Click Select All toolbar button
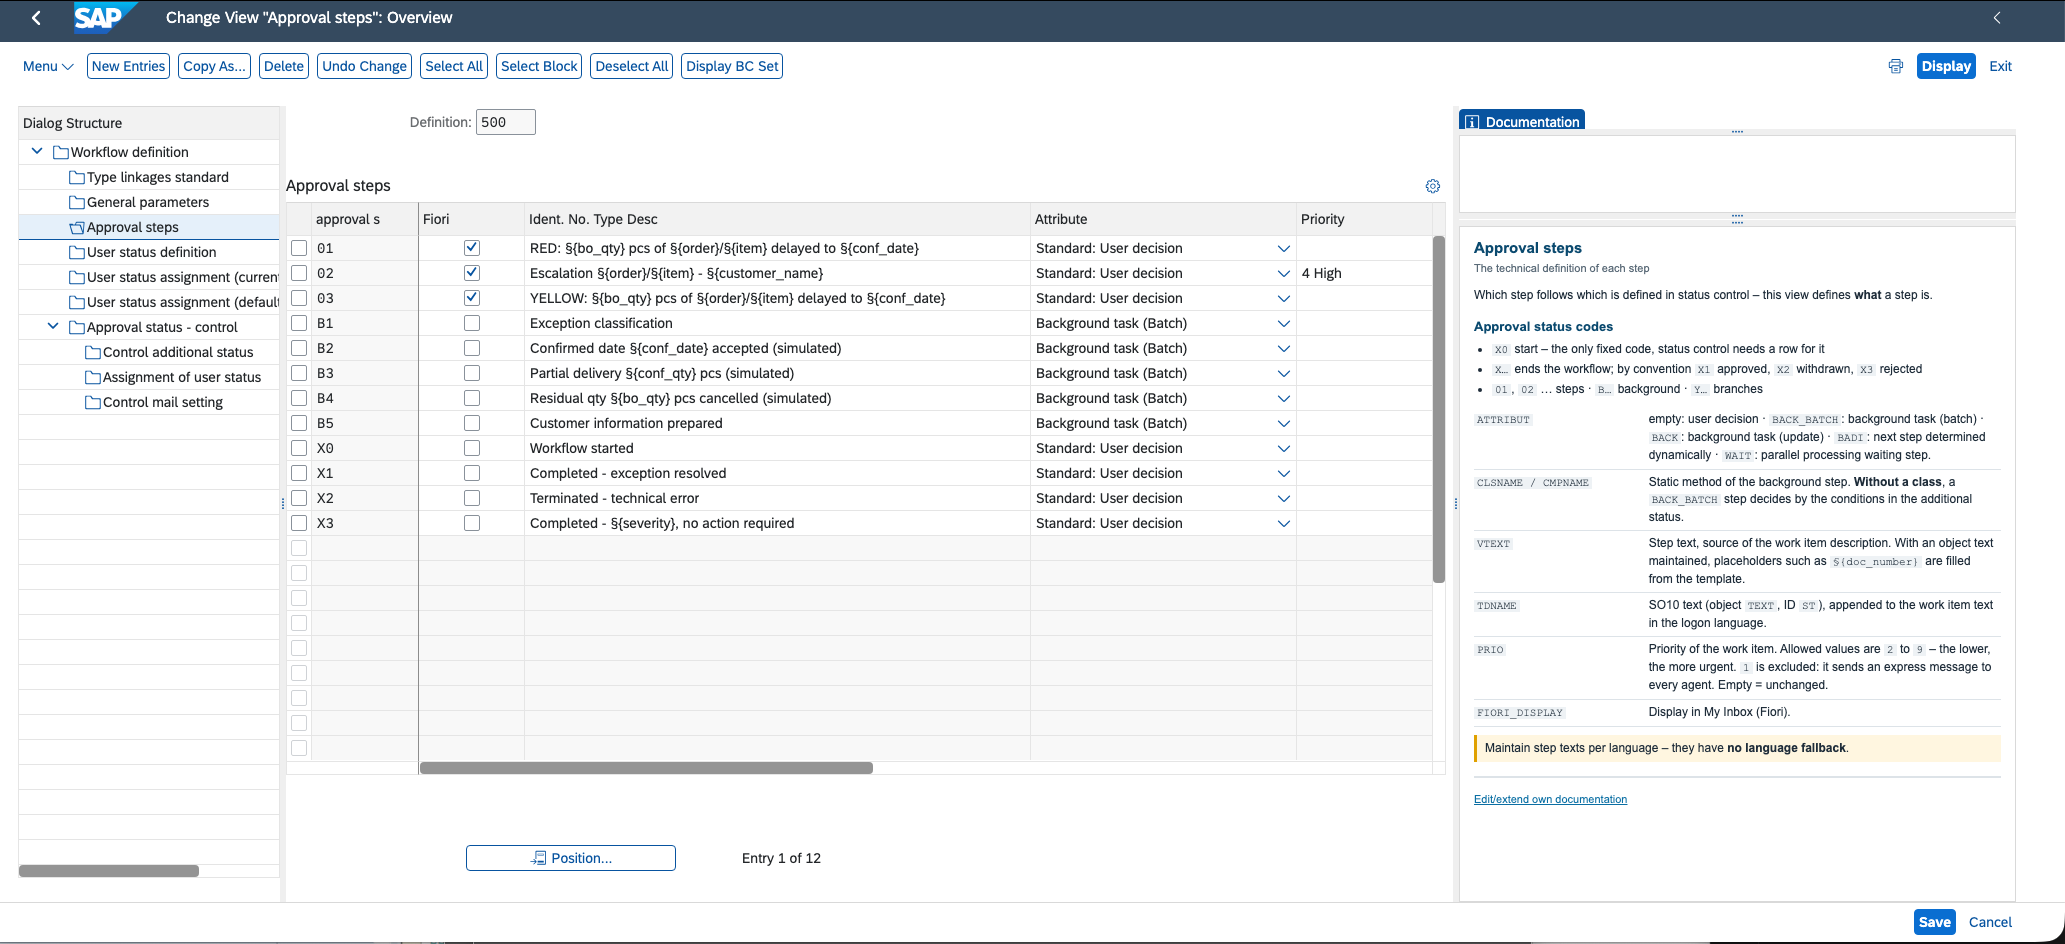The image size is (2065, 944). (x=454, y=66)
